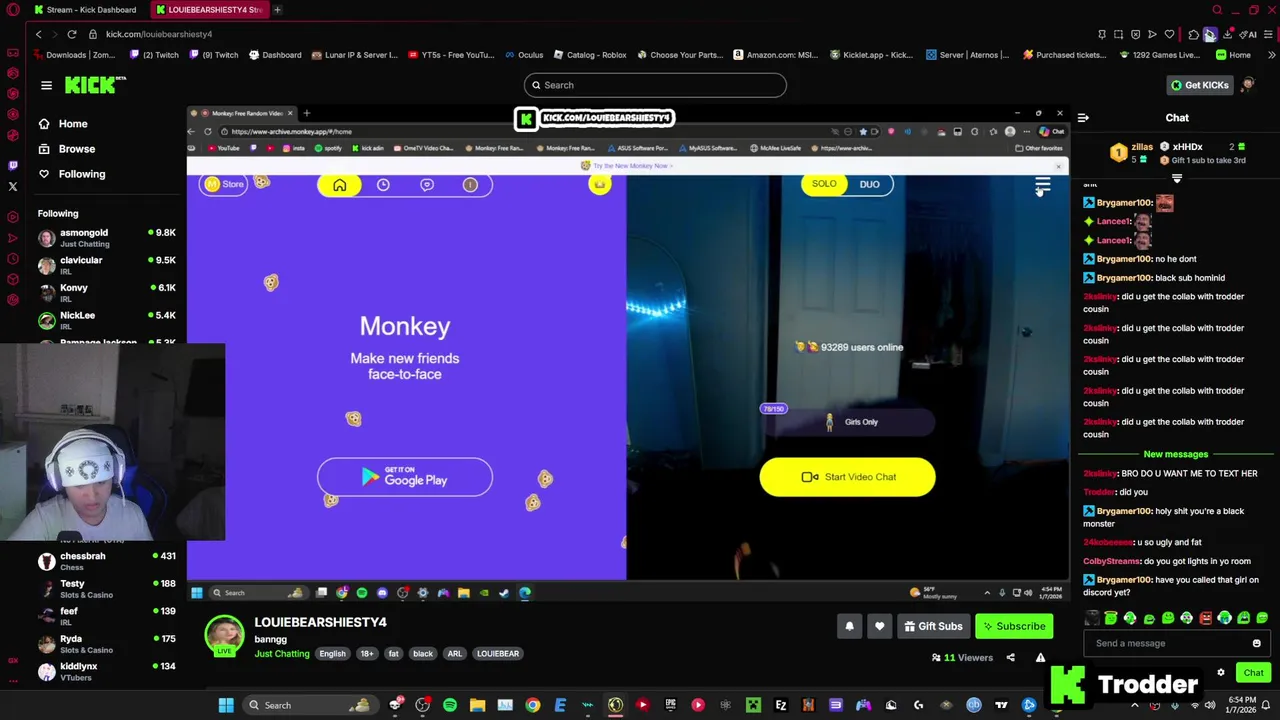Open the Amazon.com bookmark
Screen dimensions: 1280x720
pos(775,55)
